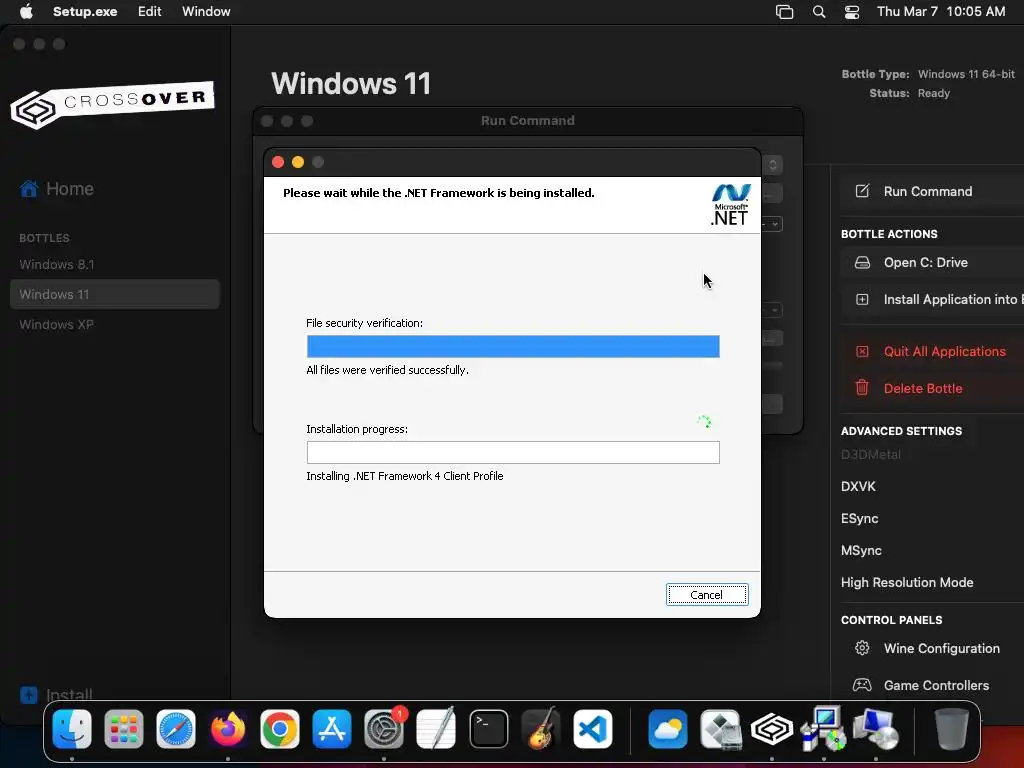Toggle the MSync setting
The height and width of the screenshot is (768, 1024).
click(861, 551)
